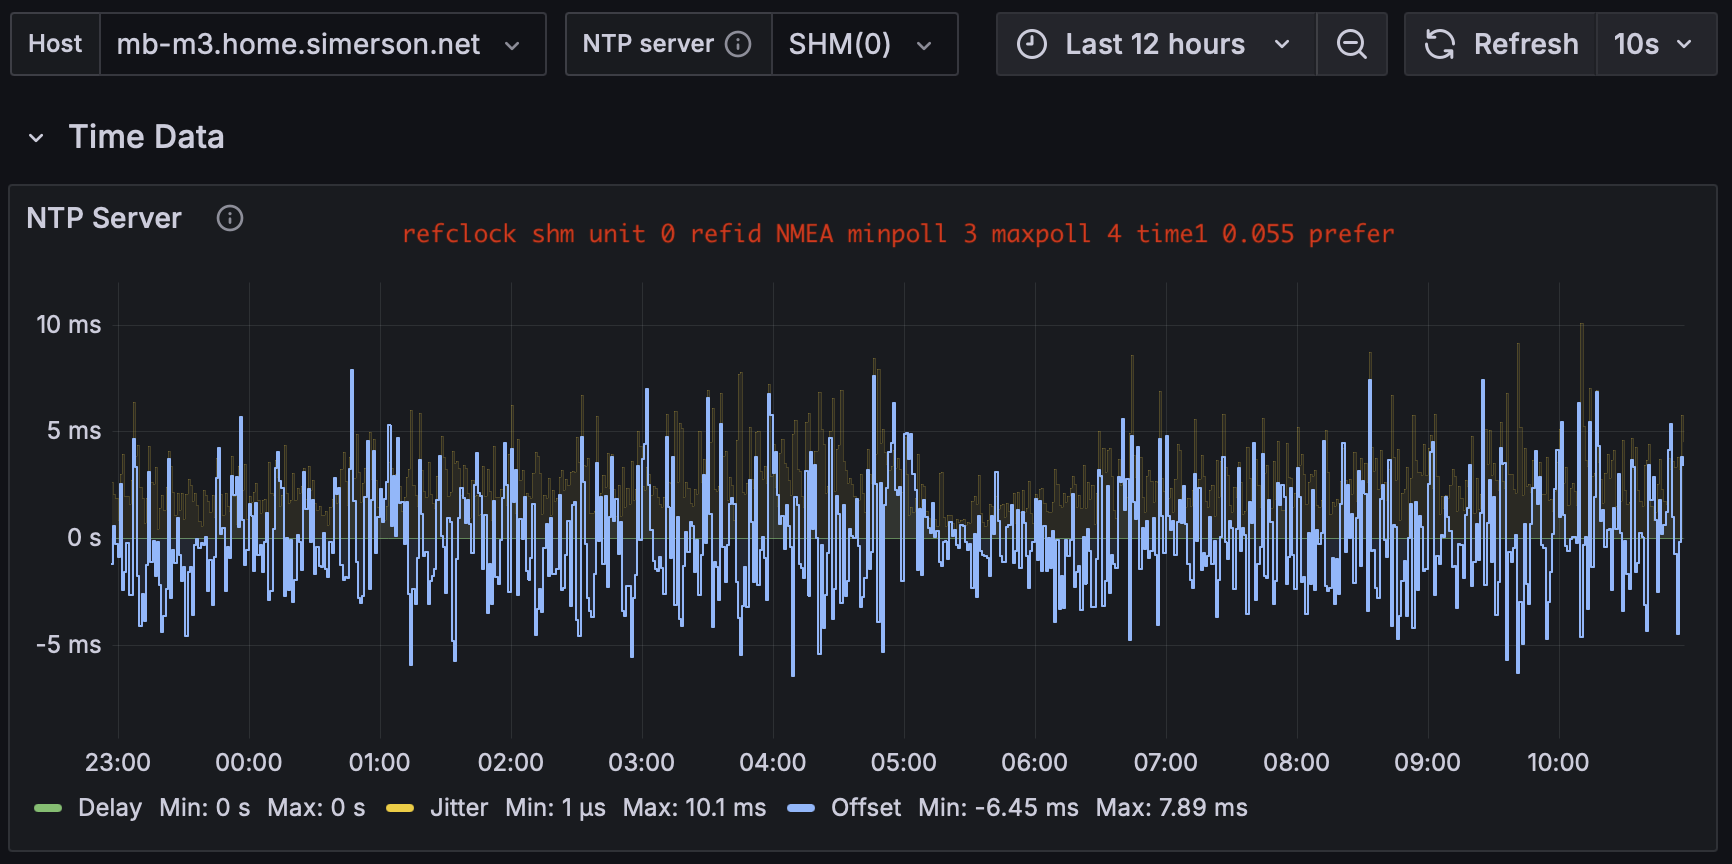1732x864 pixels.
Task: Click the Time Data row title
Action: click(x=146, y=137)
